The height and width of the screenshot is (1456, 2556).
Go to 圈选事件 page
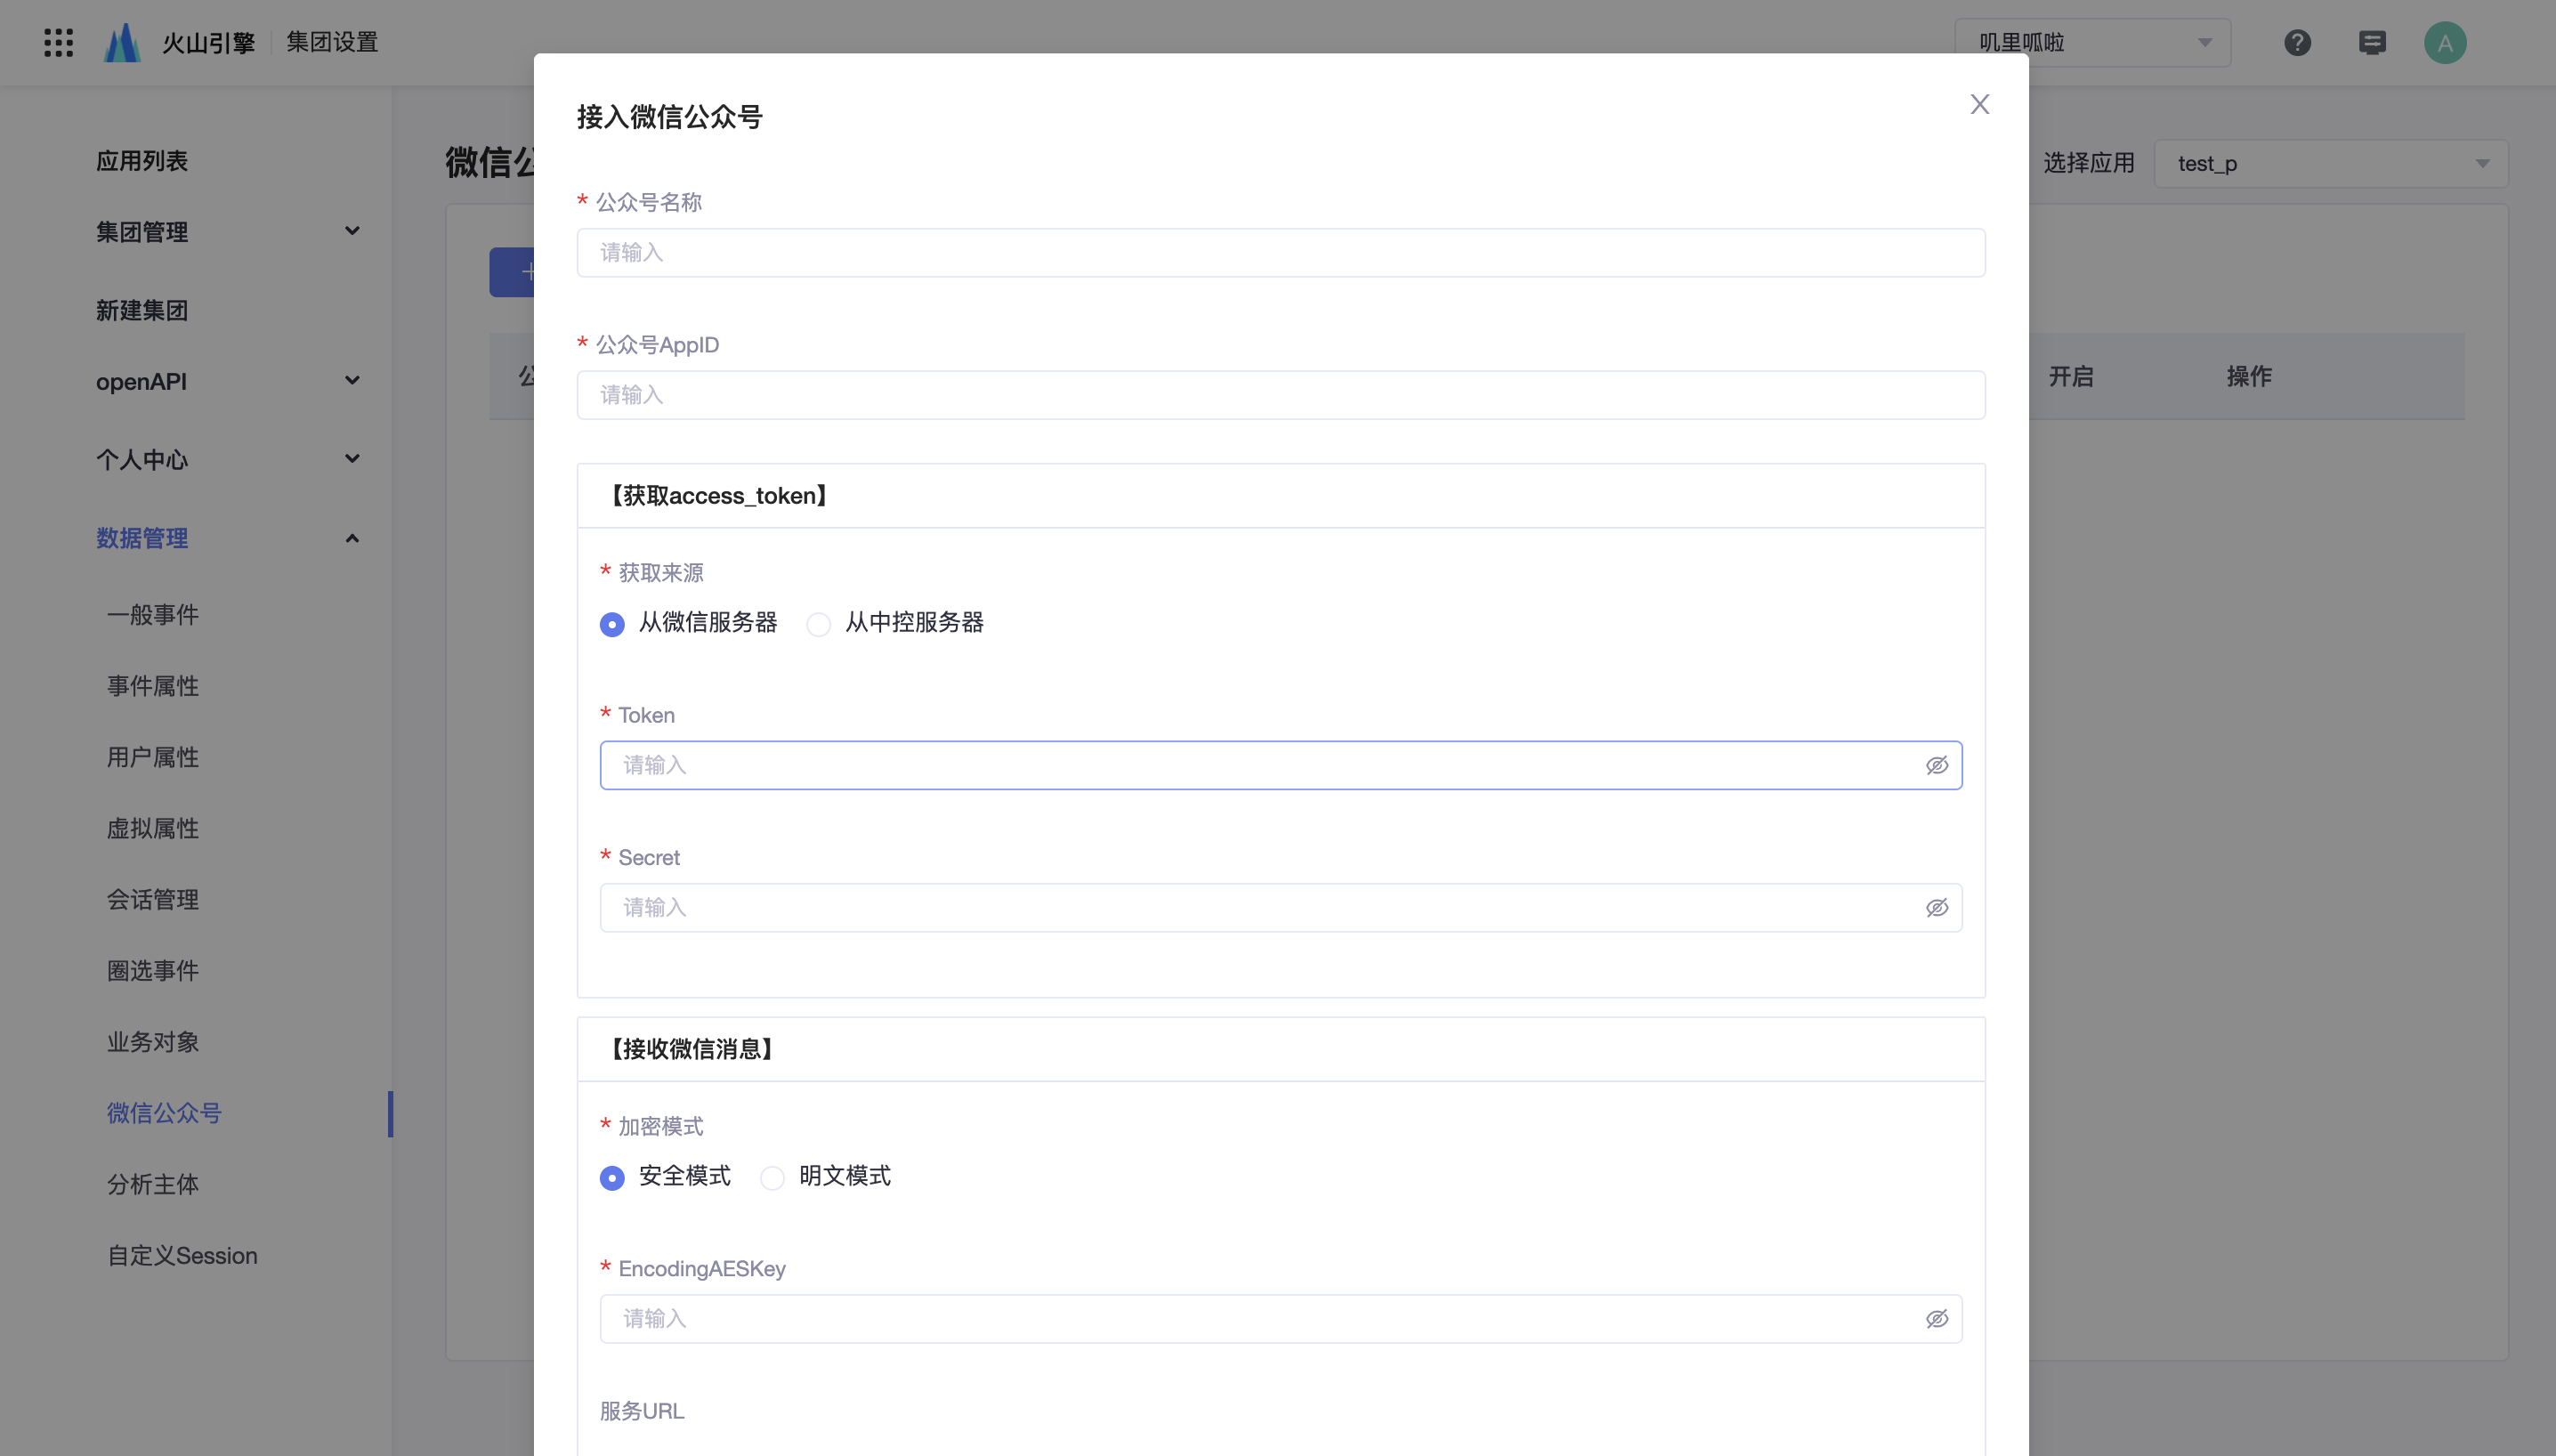click(x=153, y=970)
